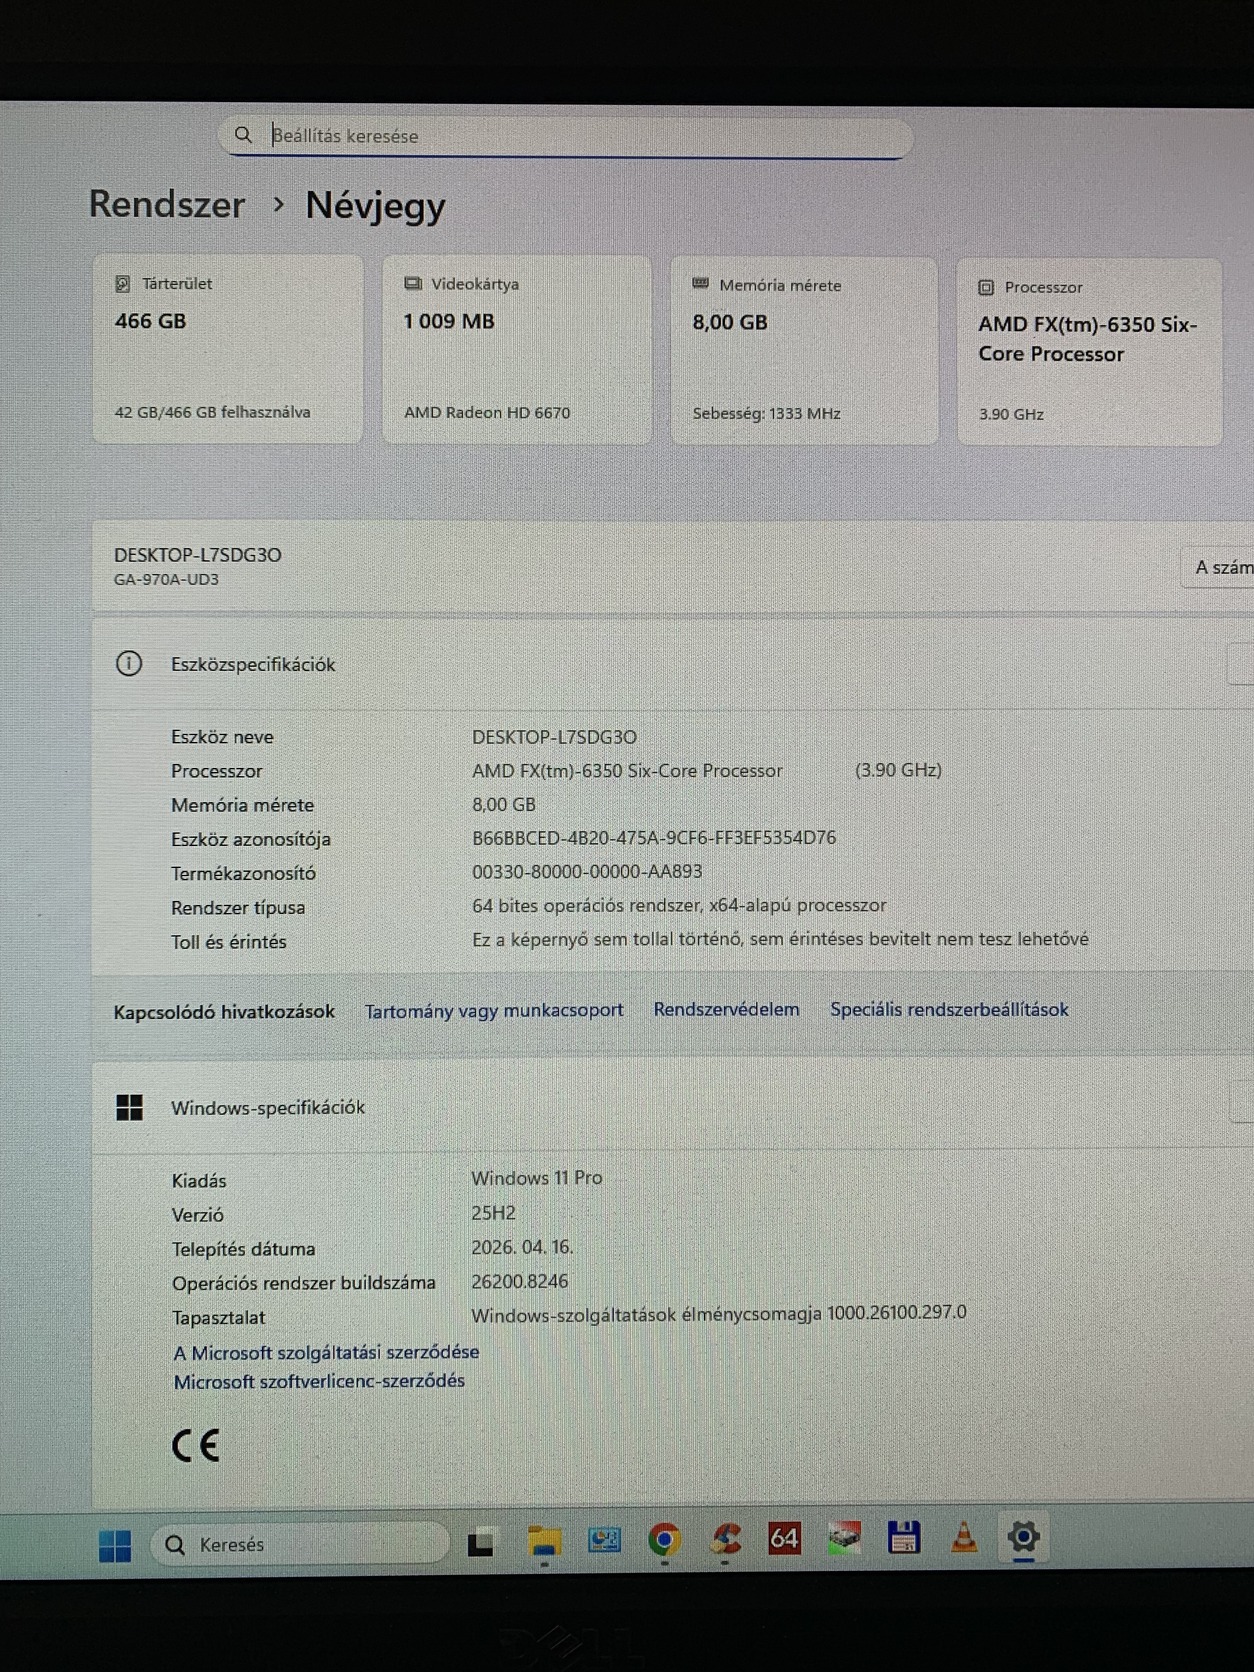Click the AMD Radeon HD 6670 text

(x=487, y=412)
